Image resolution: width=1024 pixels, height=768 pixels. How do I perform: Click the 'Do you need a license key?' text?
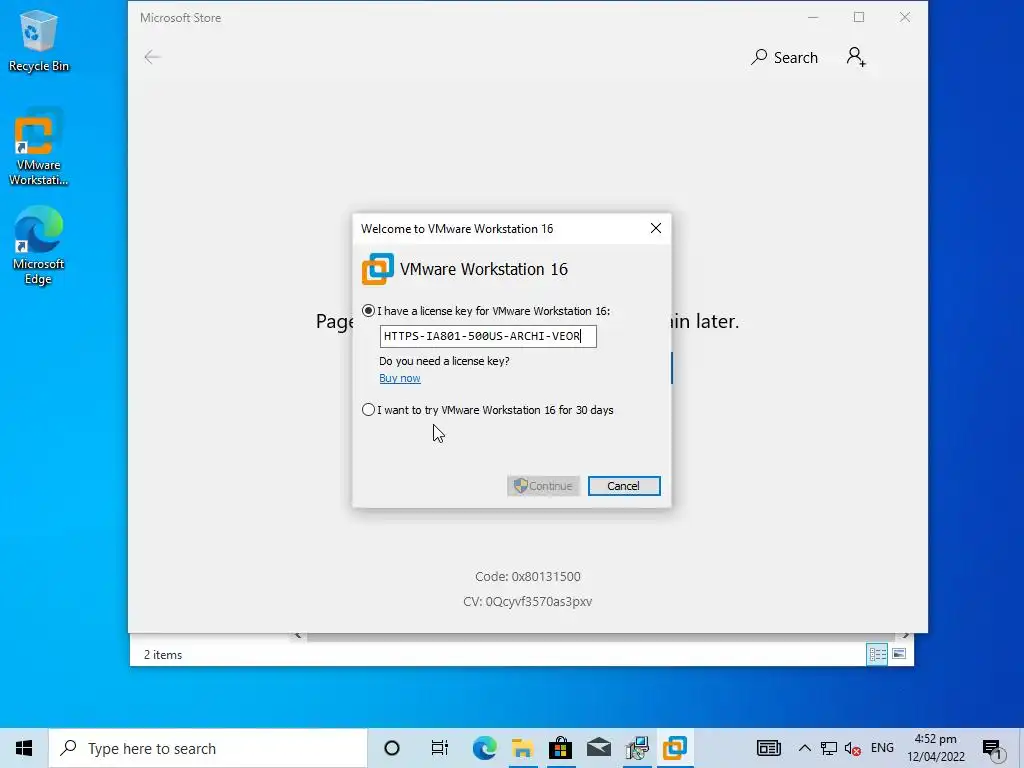444,361
